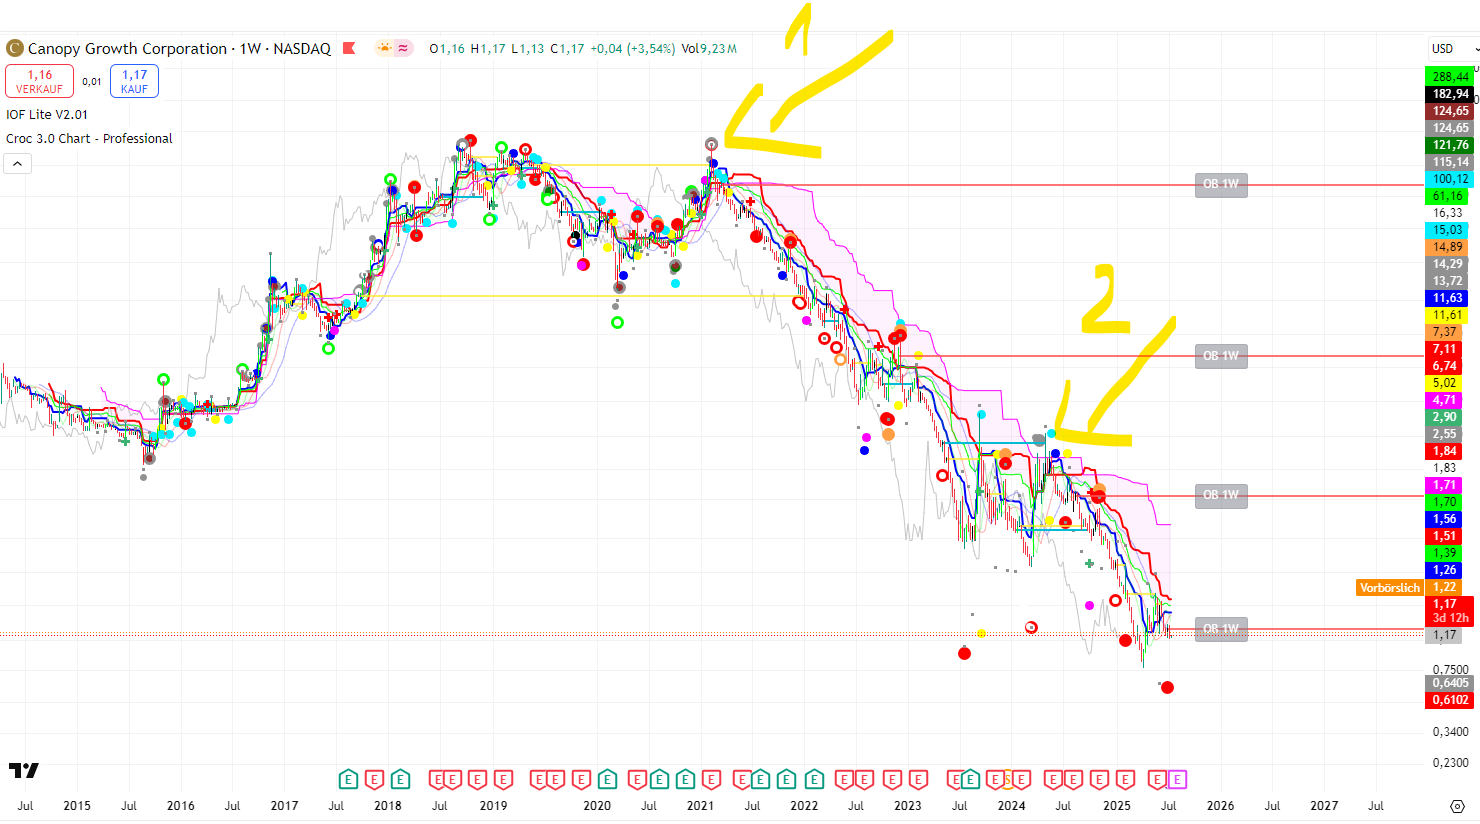
Task: Select the IOF Lite V2.01 indicator label
Action: (x=47, y=115)
